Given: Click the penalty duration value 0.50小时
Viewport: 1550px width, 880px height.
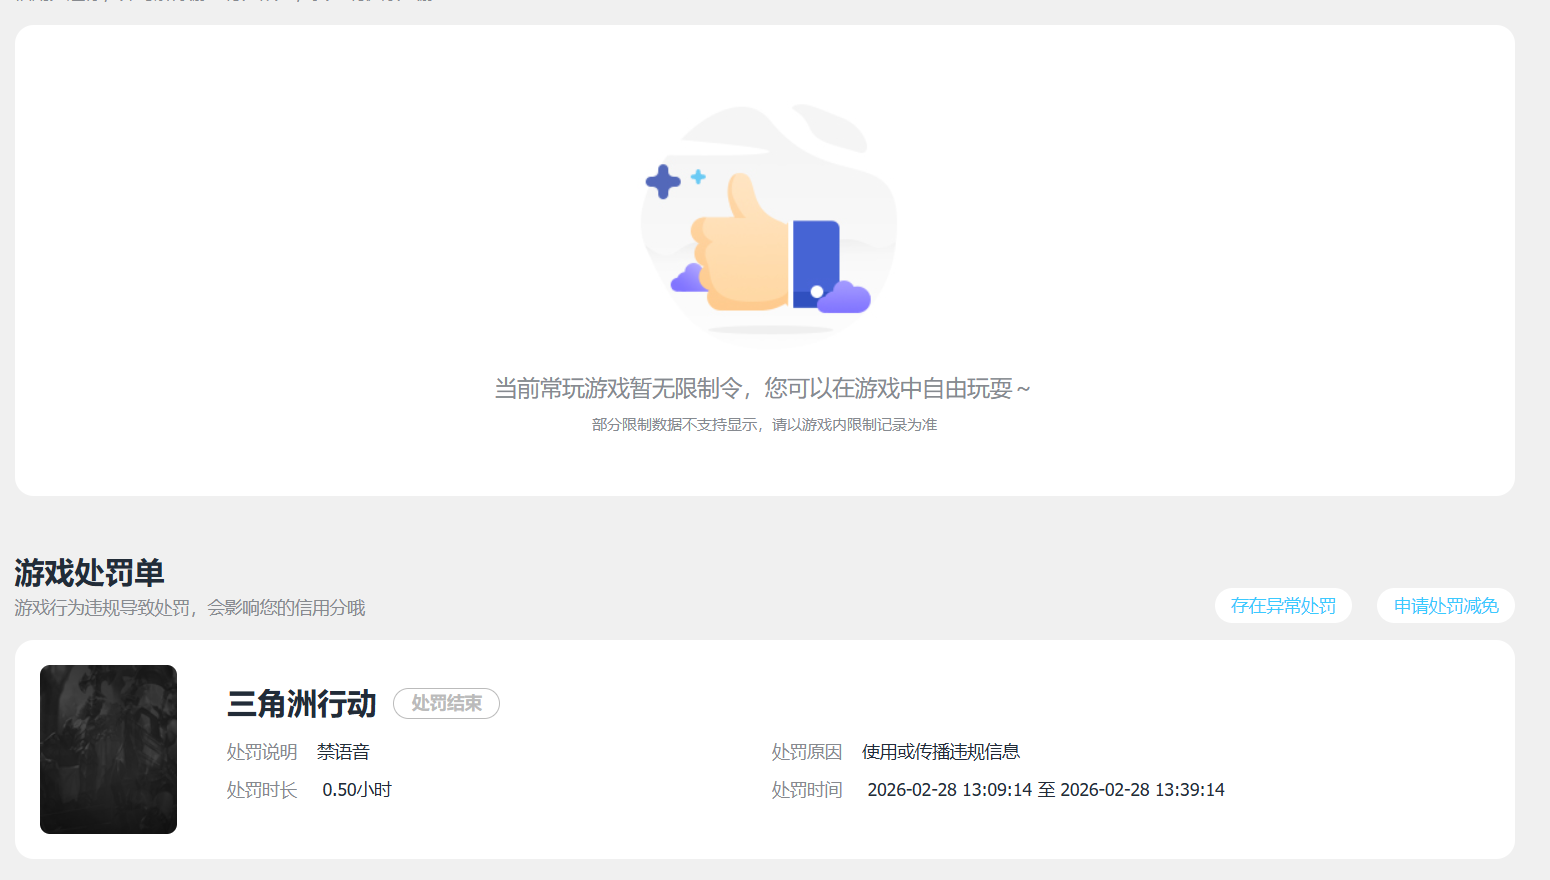Looking at the screenshot, I should pos(357,790).
